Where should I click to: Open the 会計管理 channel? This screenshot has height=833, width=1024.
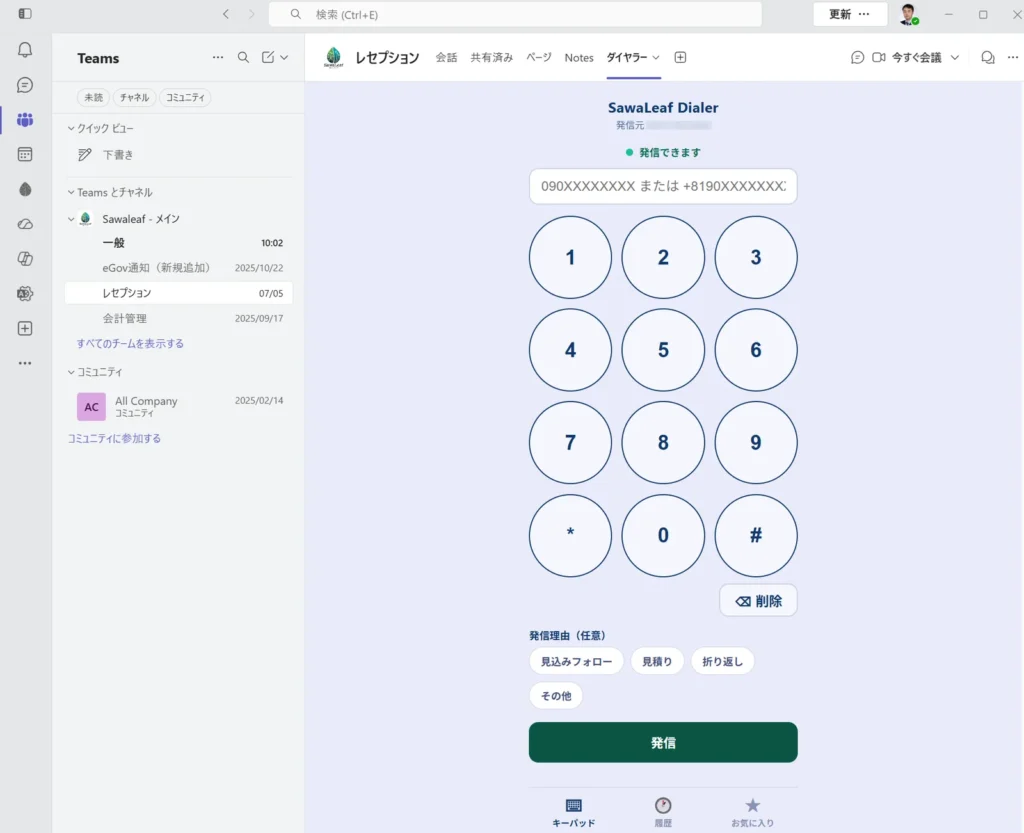pyautogui.click(x=178, y=319)
